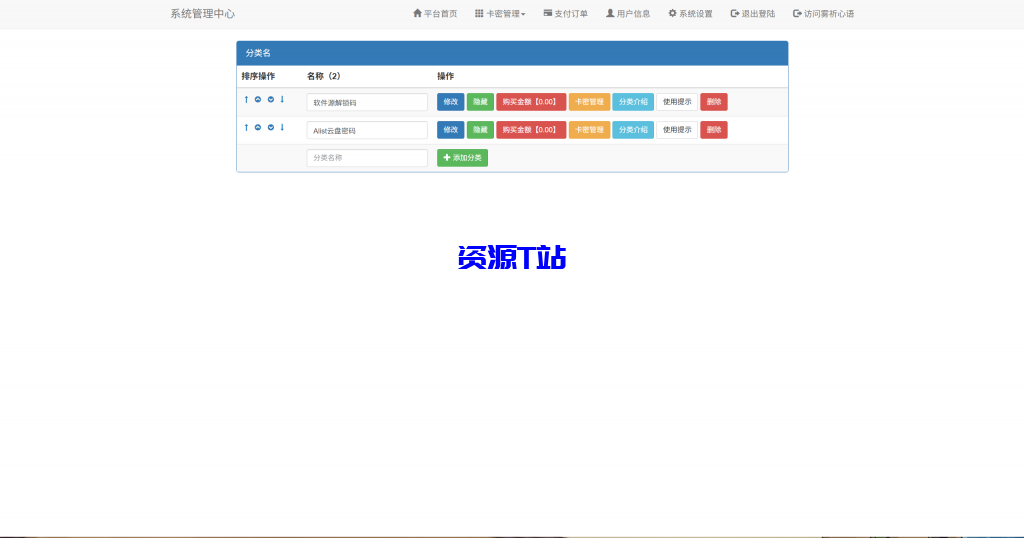This screenshot has width=1024, height=538.
Task: Move the 软件 category row to top
Action: click(246, 99)
